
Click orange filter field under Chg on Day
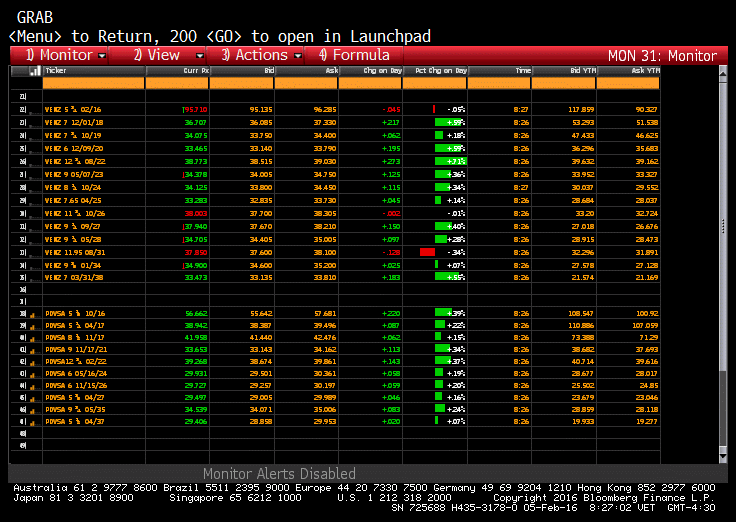[x=370, y=83]
